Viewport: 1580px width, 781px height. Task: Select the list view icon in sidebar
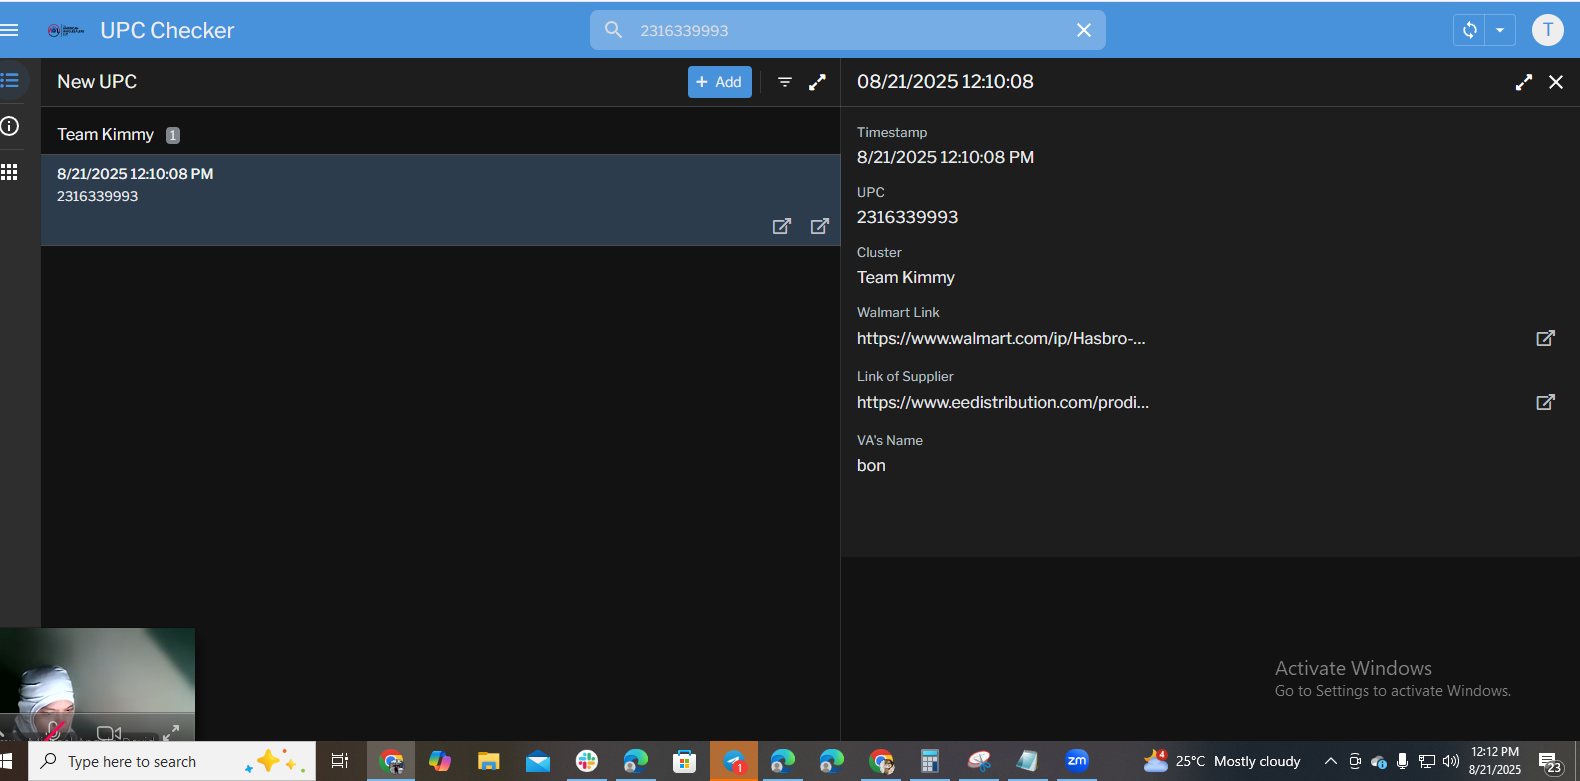pos(10,80)
